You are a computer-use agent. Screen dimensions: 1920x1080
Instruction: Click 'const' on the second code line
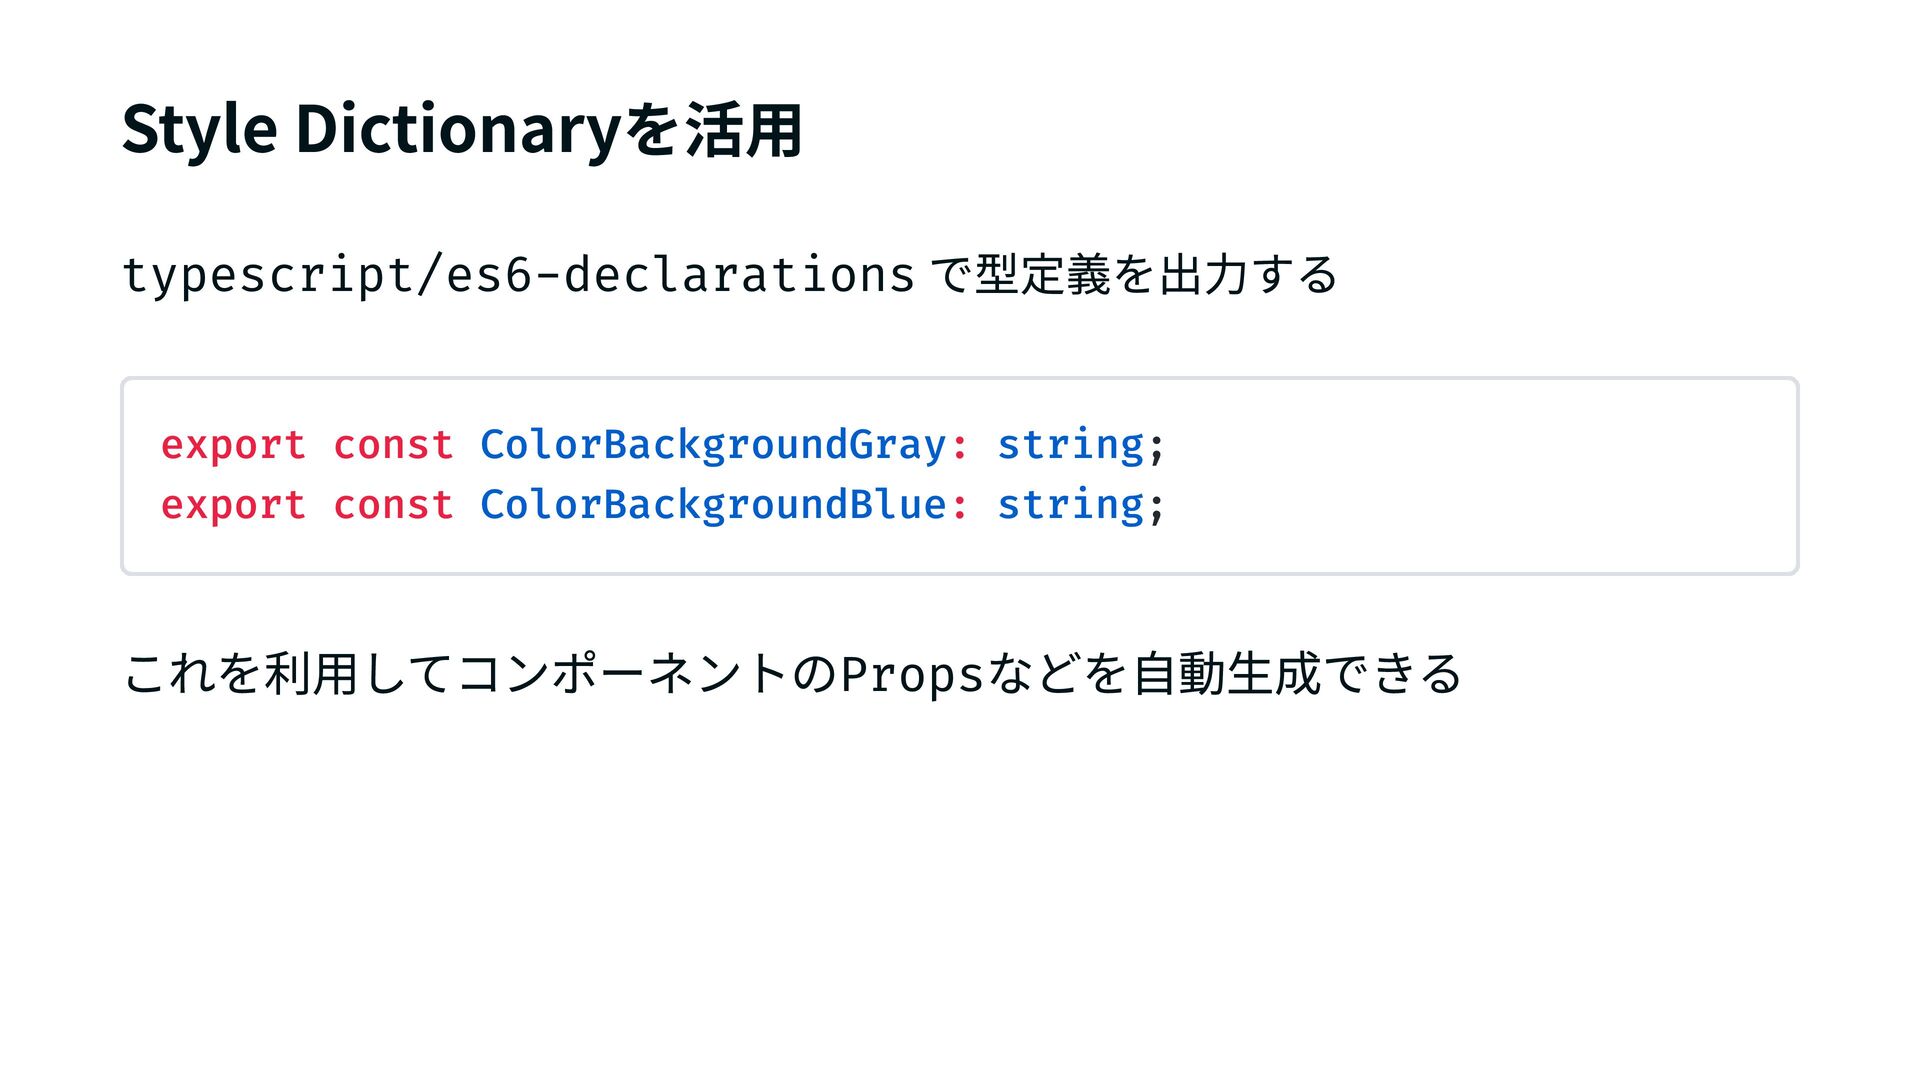click(393, 505)
